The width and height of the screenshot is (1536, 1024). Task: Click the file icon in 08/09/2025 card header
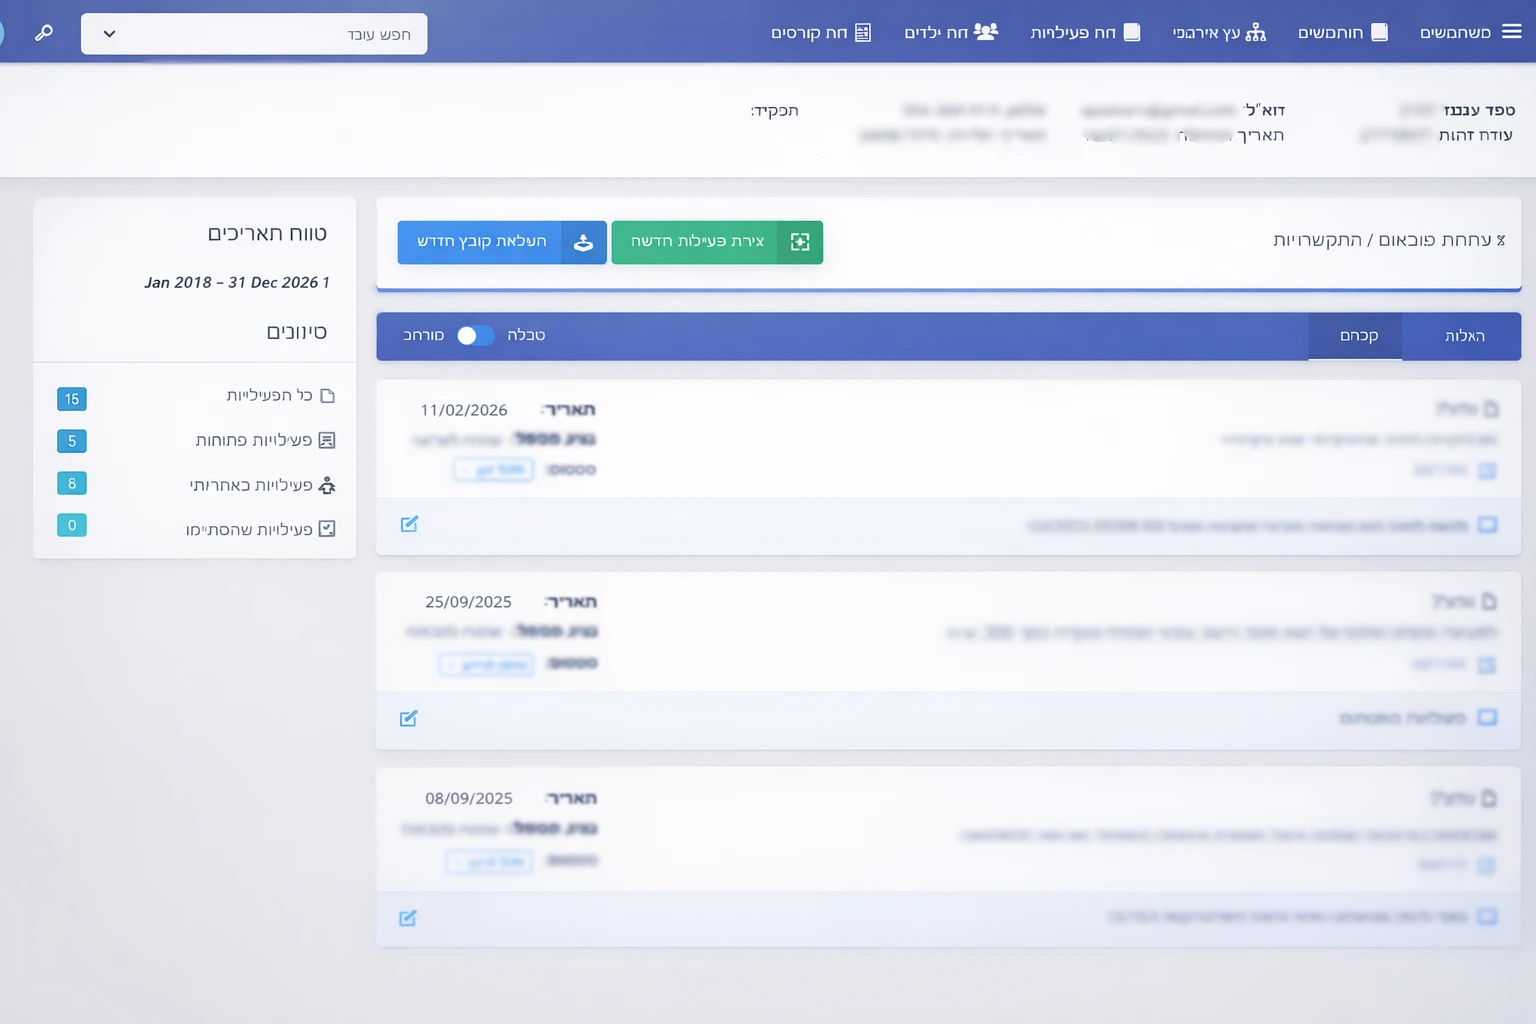(1489, 798)
